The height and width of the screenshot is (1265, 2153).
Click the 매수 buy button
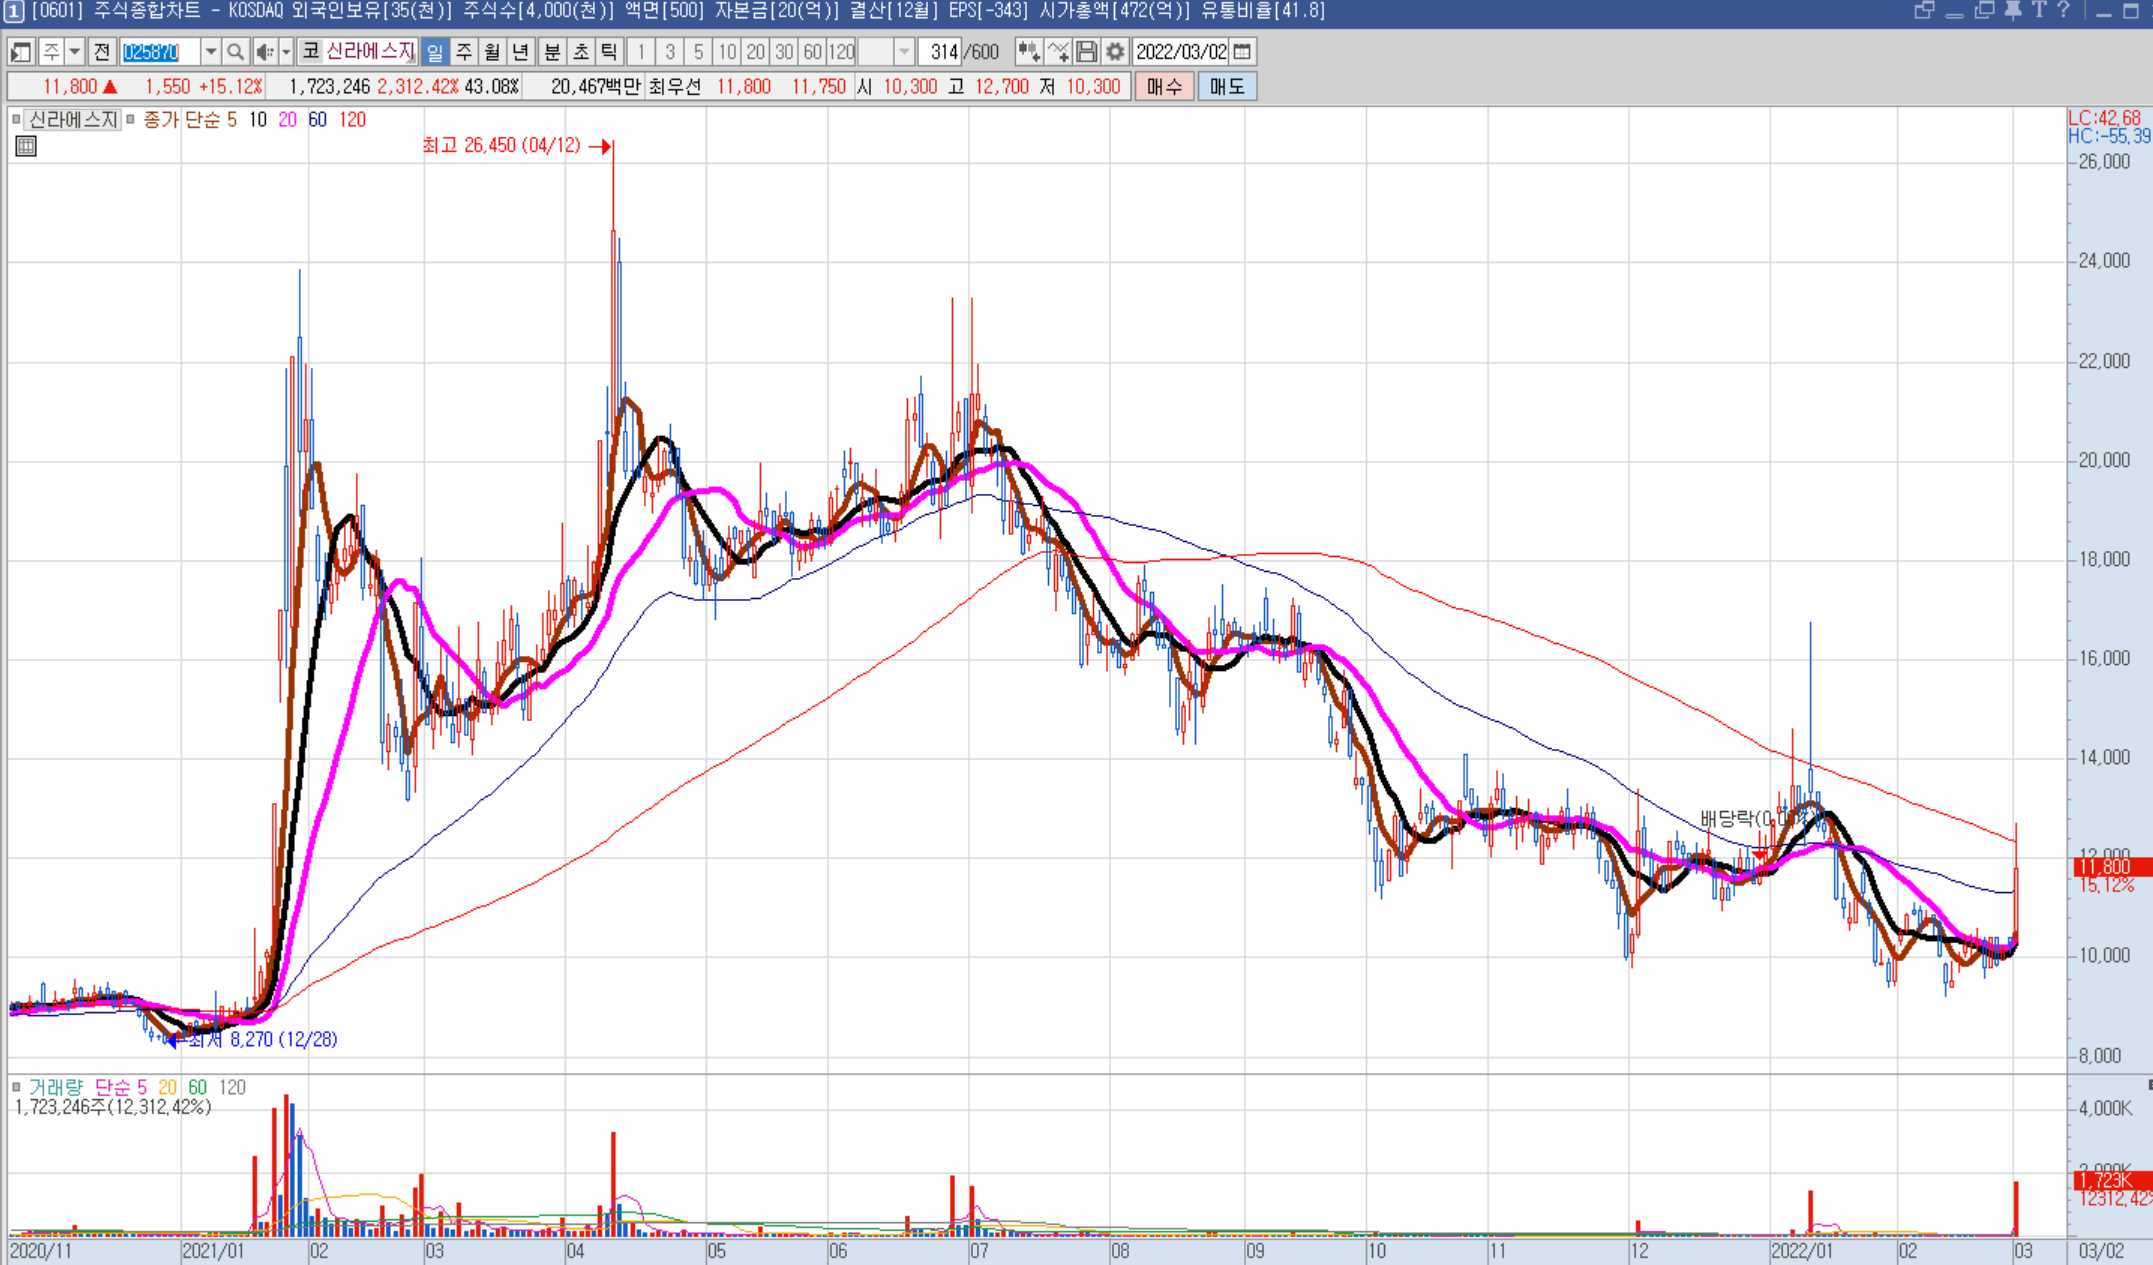(1164, 87)
